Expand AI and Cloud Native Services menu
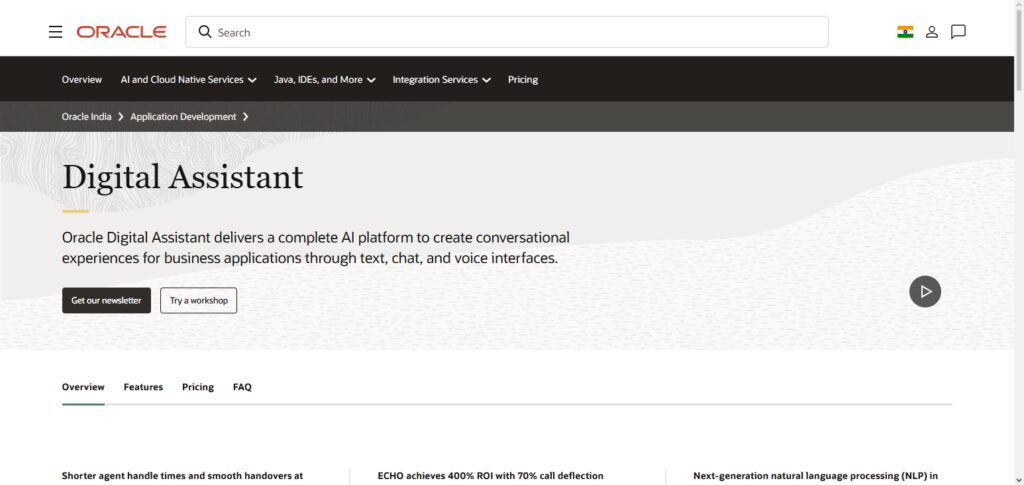 (189, 80)
